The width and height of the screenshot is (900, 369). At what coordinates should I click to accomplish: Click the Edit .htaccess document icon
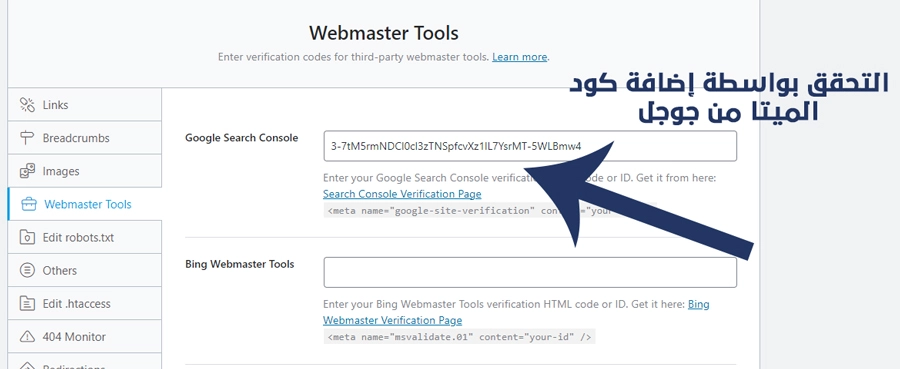[x=27, y=304]
